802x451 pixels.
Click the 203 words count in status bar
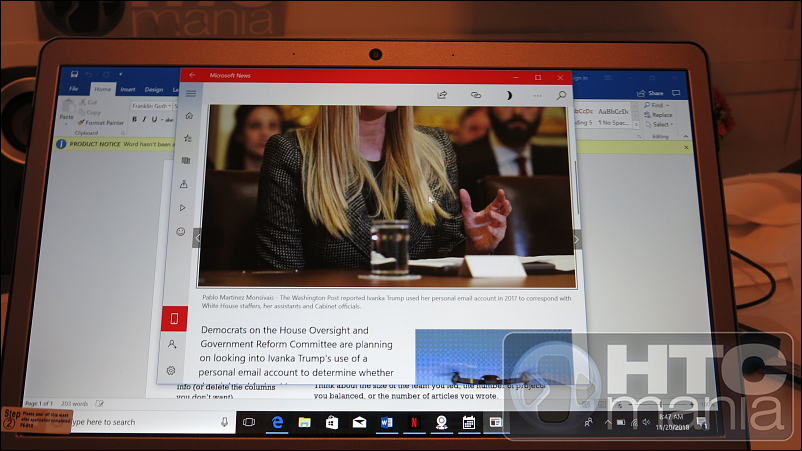(x=74, y=403)
